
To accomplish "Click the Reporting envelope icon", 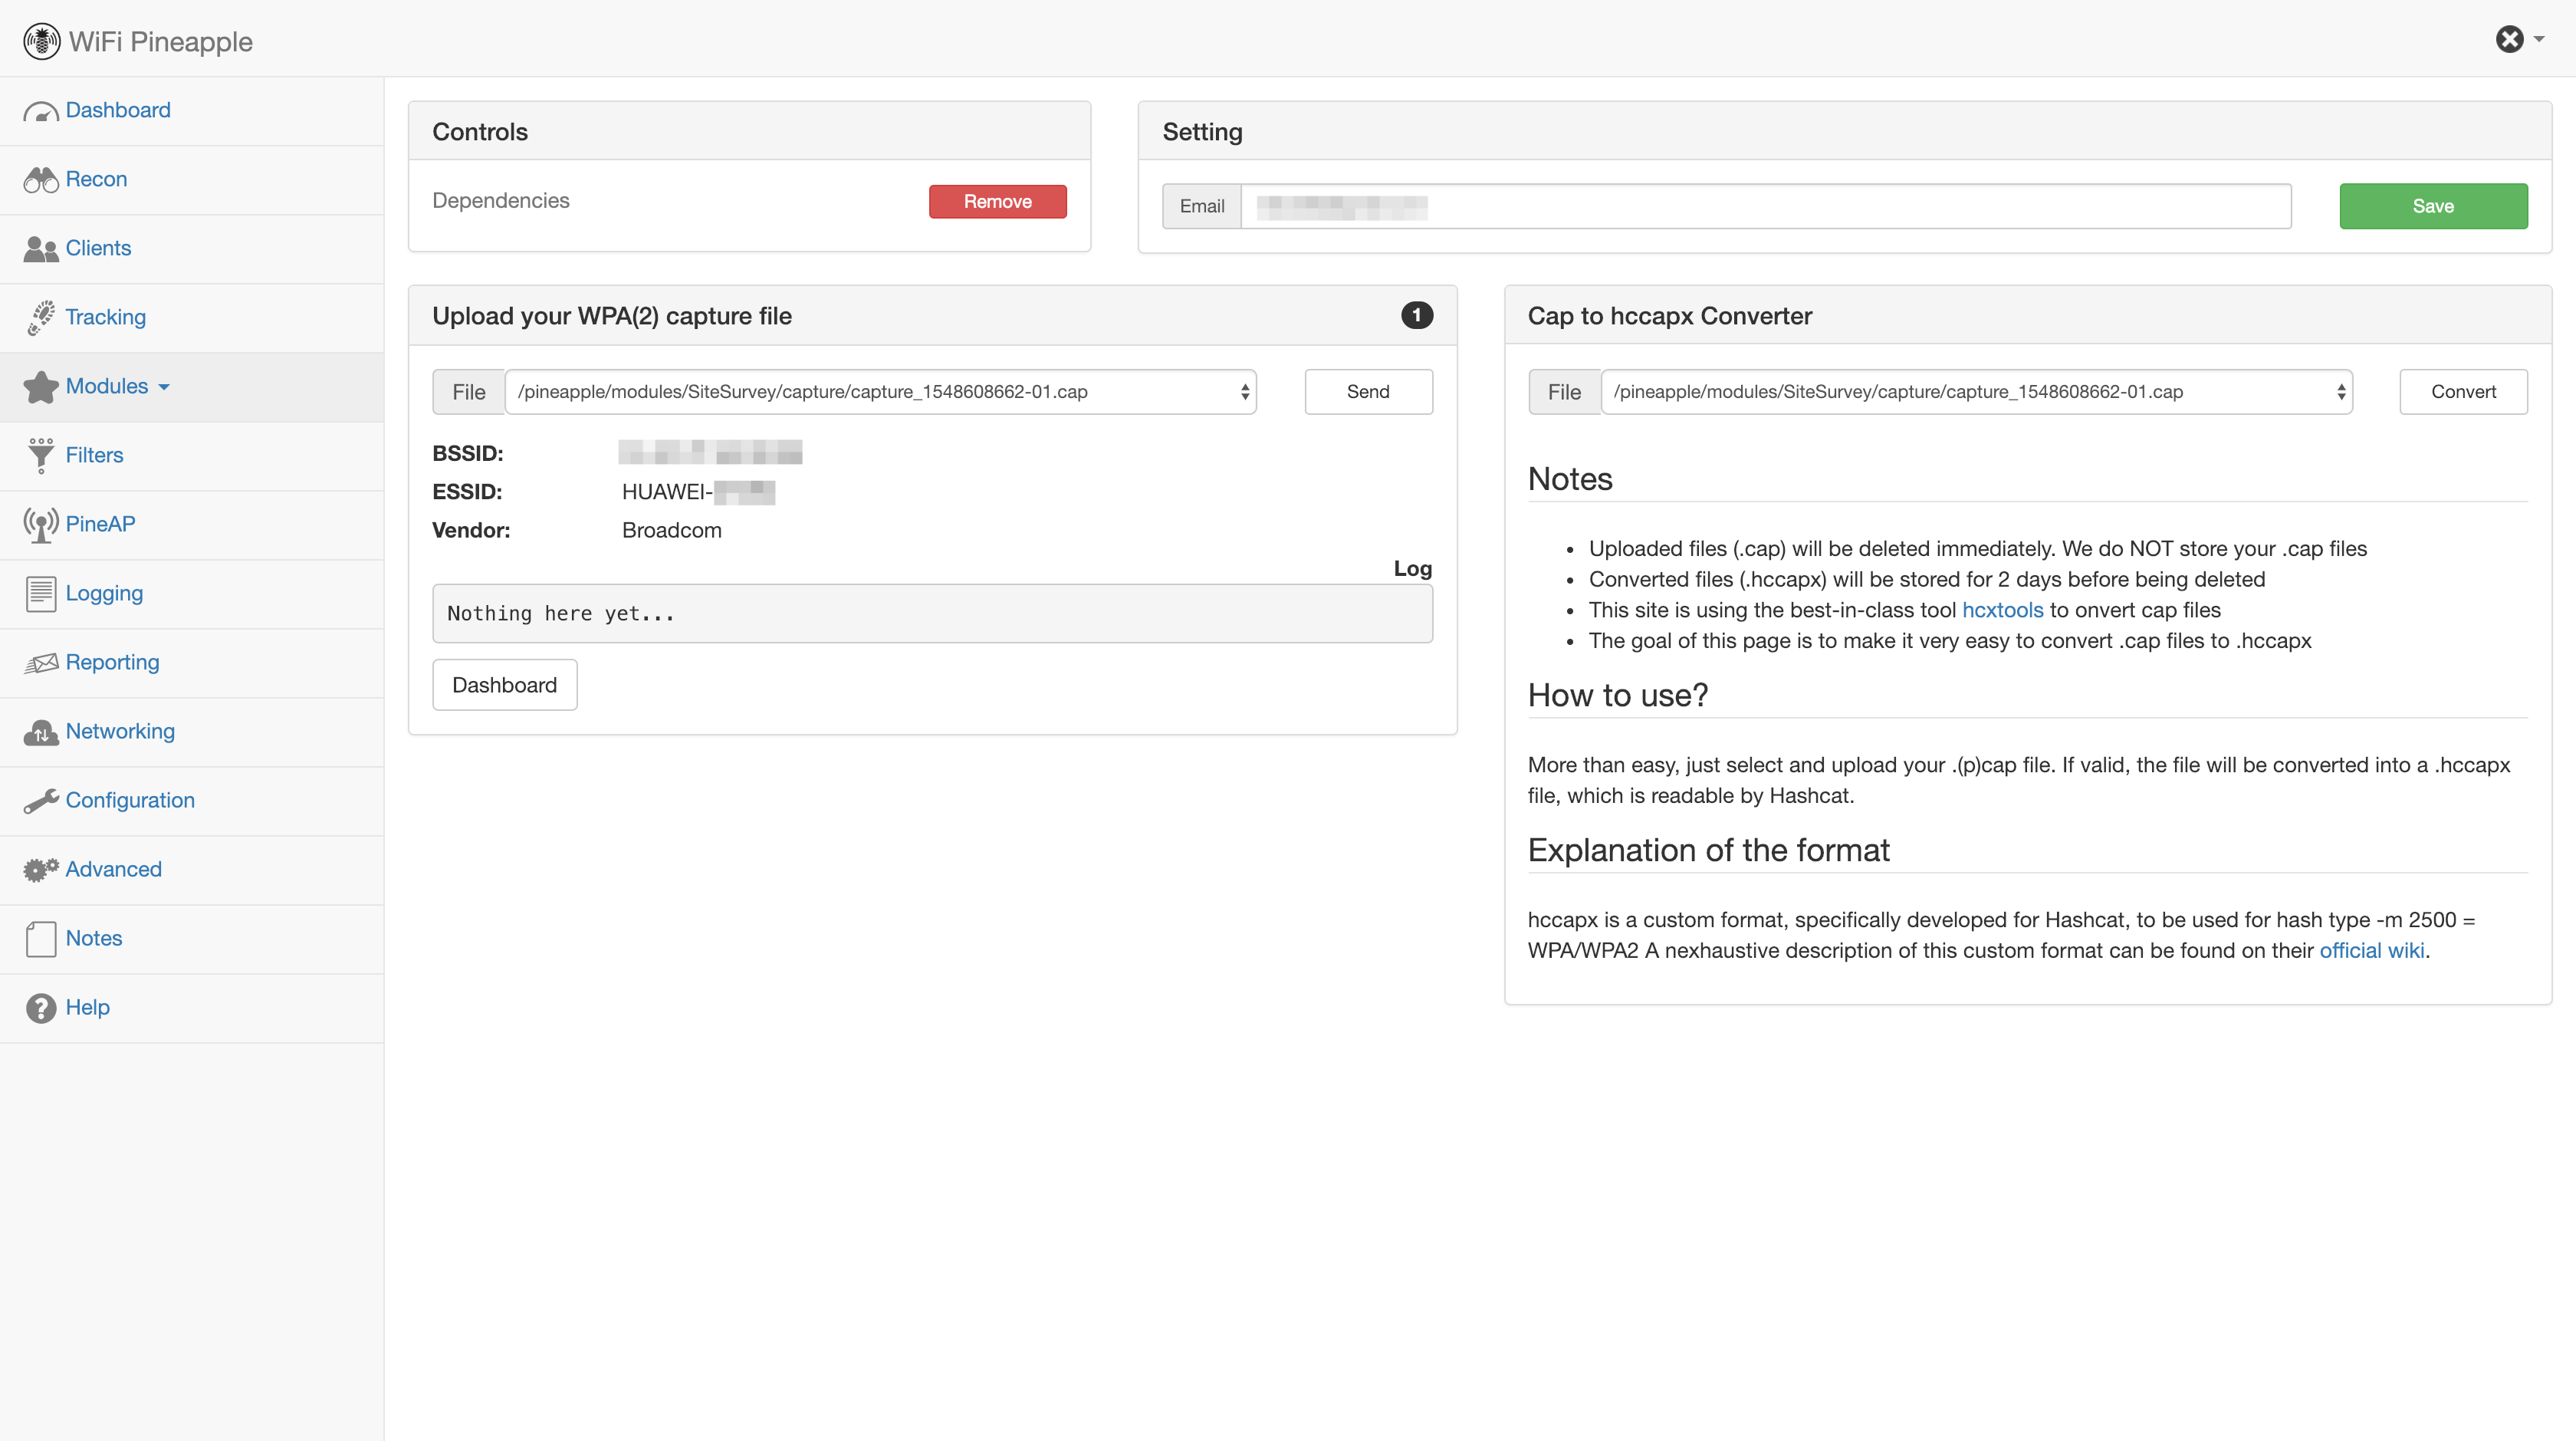I will (41, 663).
